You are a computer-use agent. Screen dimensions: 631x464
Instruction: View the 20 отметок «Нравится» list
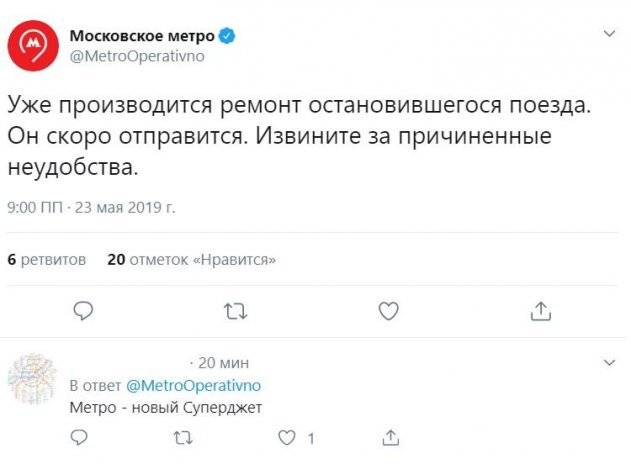point(191,260)
